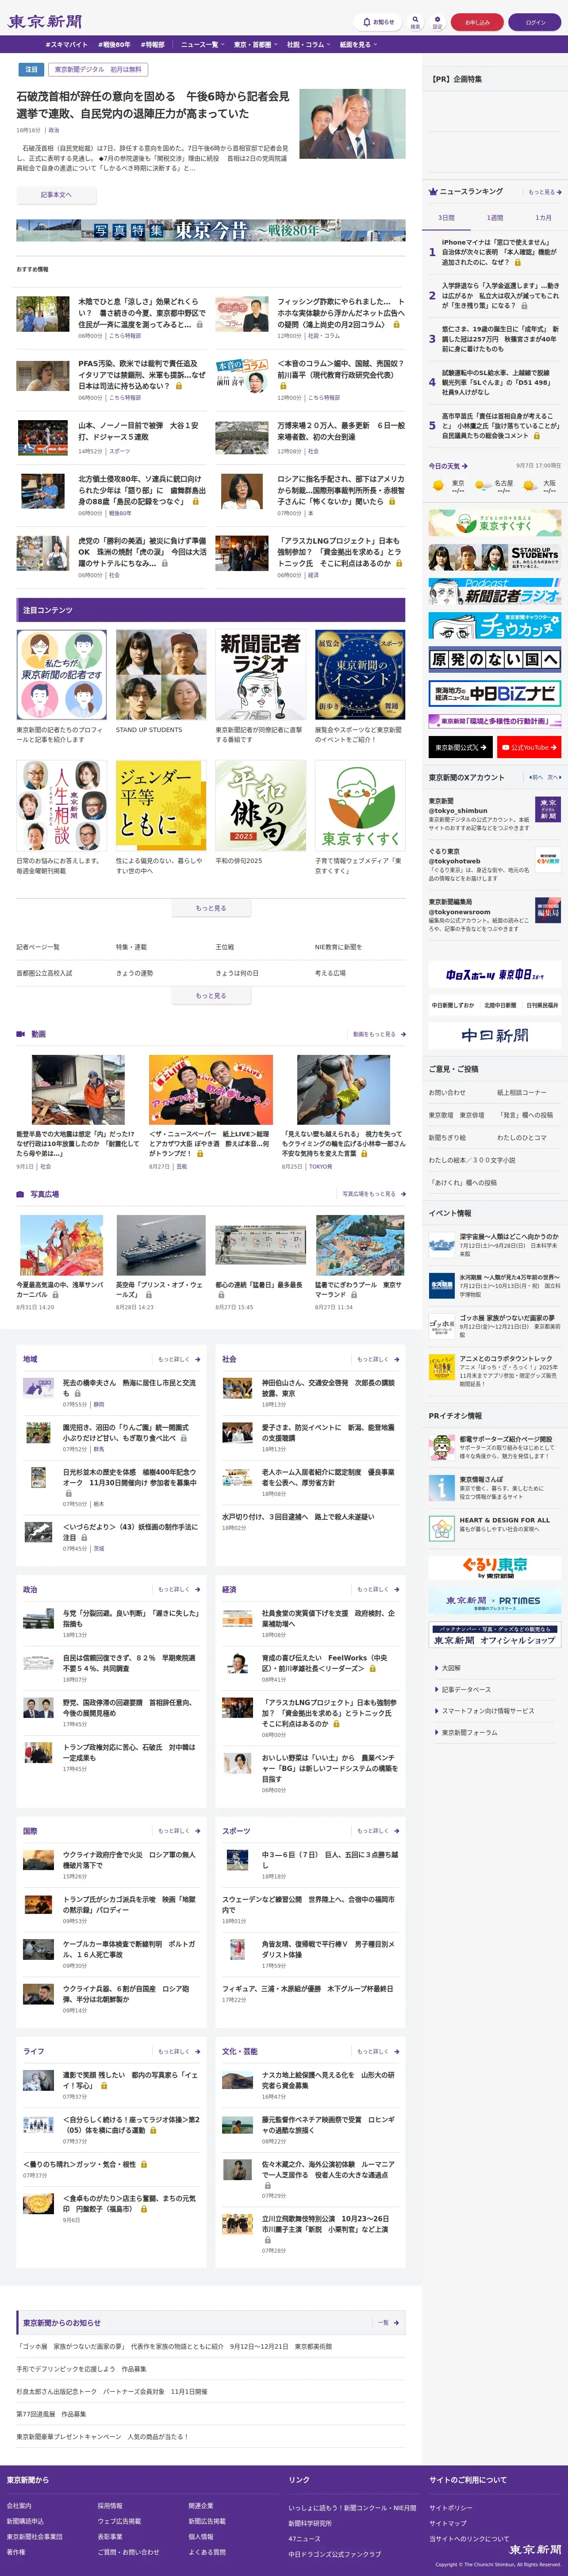
Task: Switch ranking to the 1週間 tab
Action: 495,217
